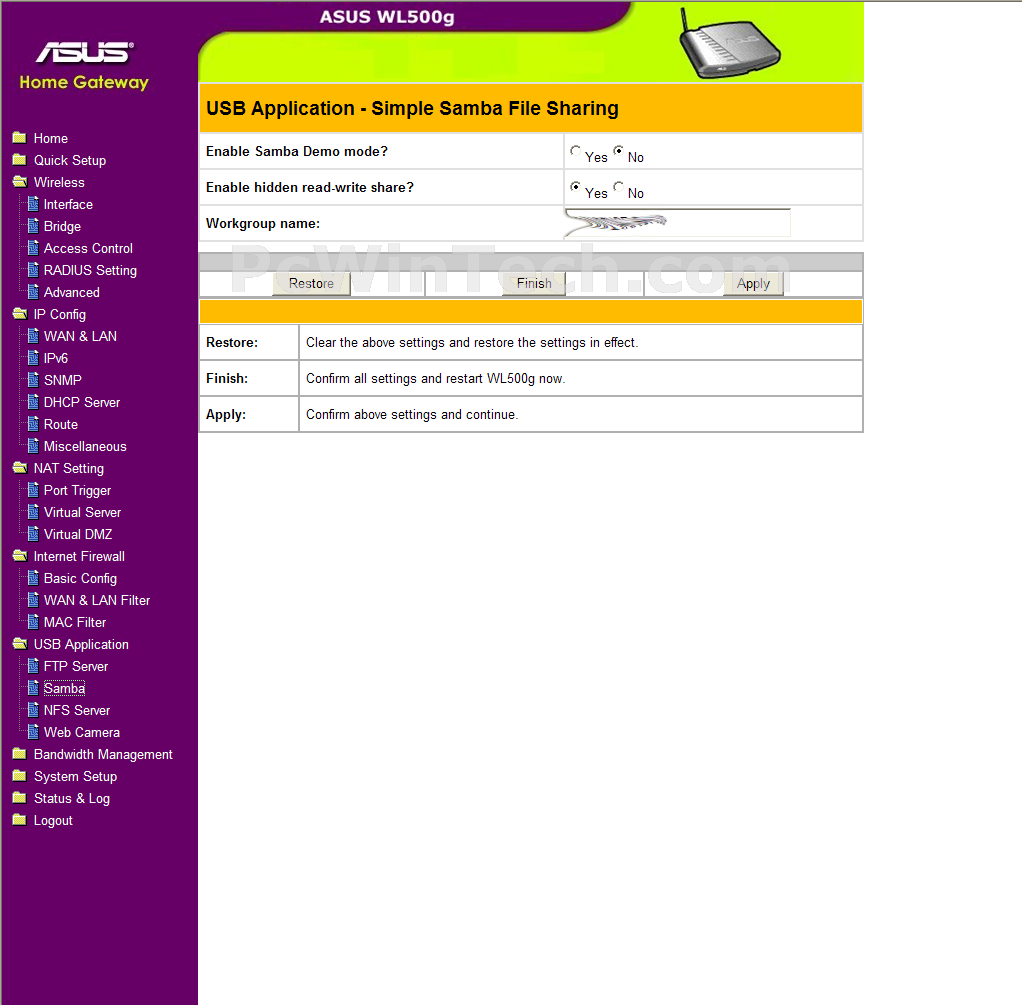Click the page icon next to RADIUS Setting
Image resolution: width=1022 pixels, height=1005 pixels.
pos(33,270)
